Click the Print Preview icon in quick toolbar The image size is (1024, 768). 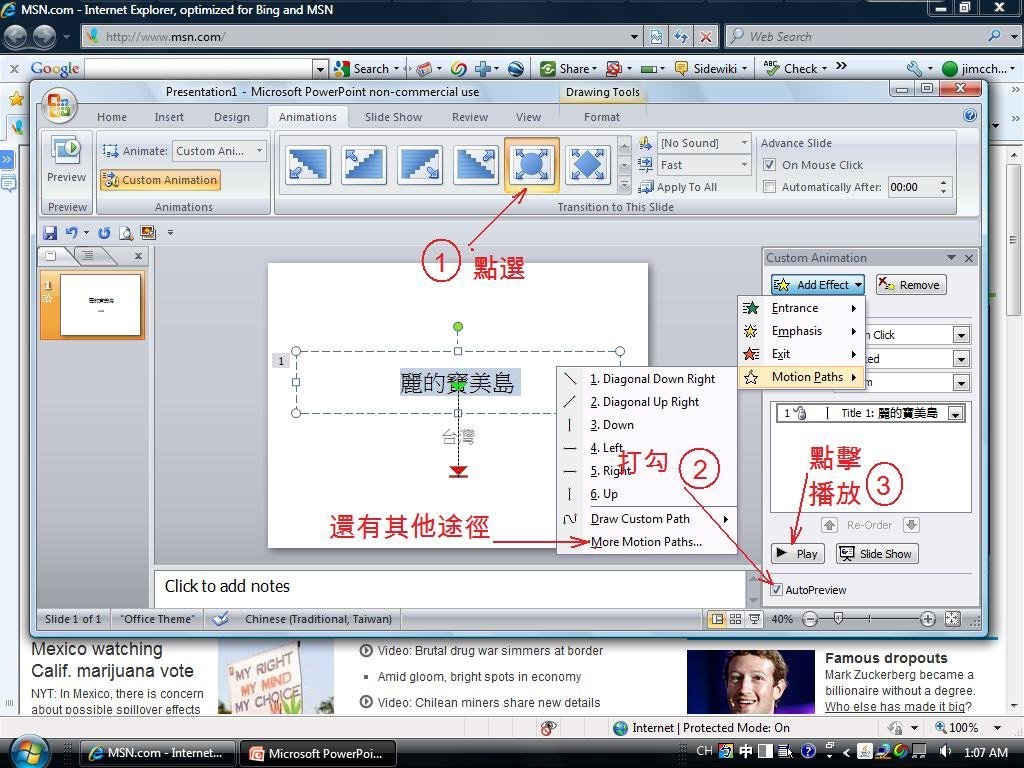[x=125, y=232]
